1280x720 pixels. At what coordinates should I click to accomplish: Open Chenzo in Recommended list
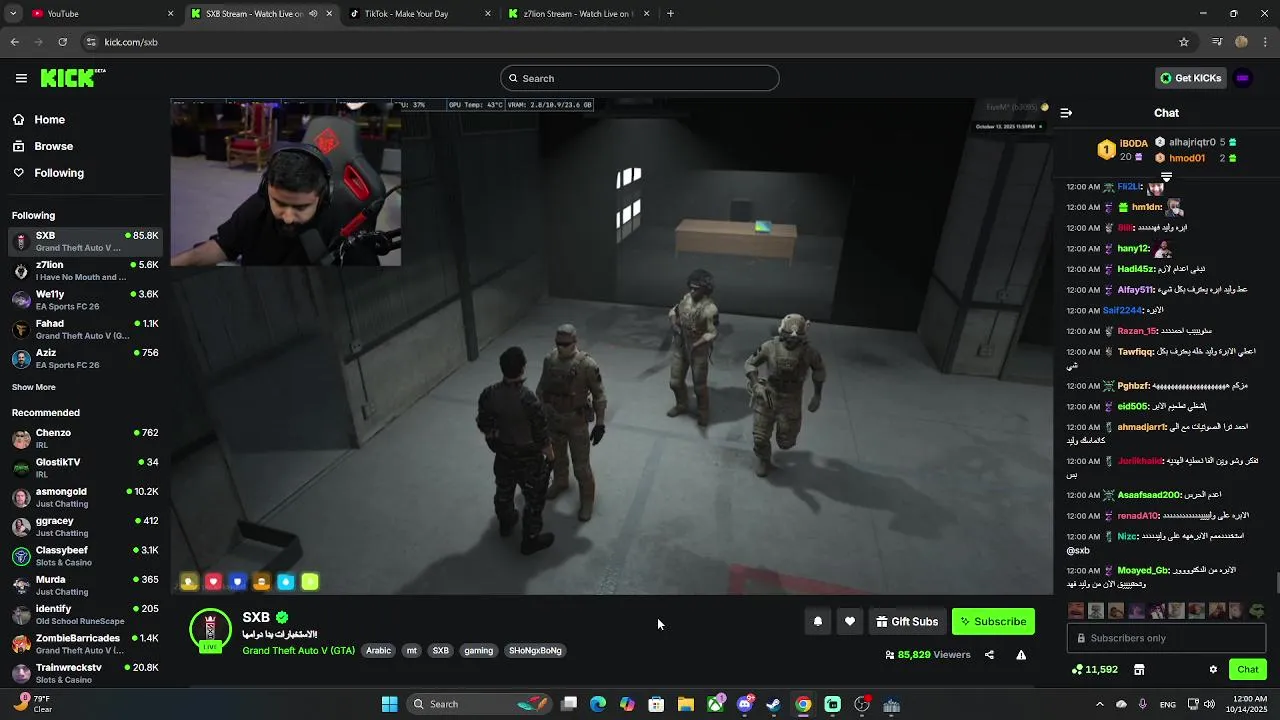[85, 439]
